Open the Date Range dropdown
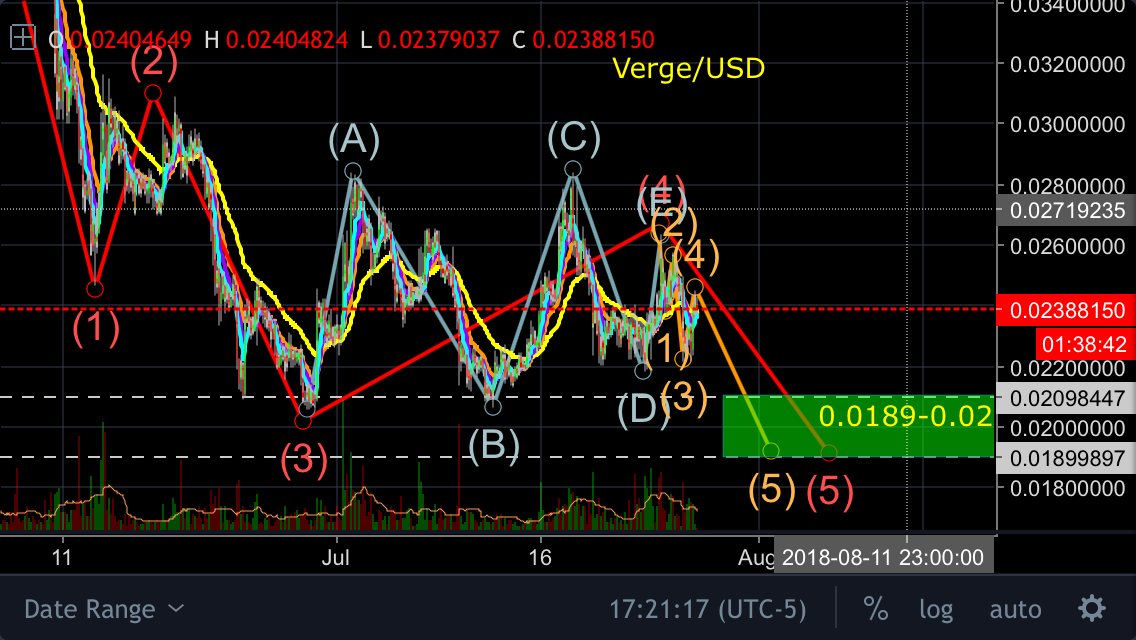Viewport: 1136px width, 640px height. [104, 609]
